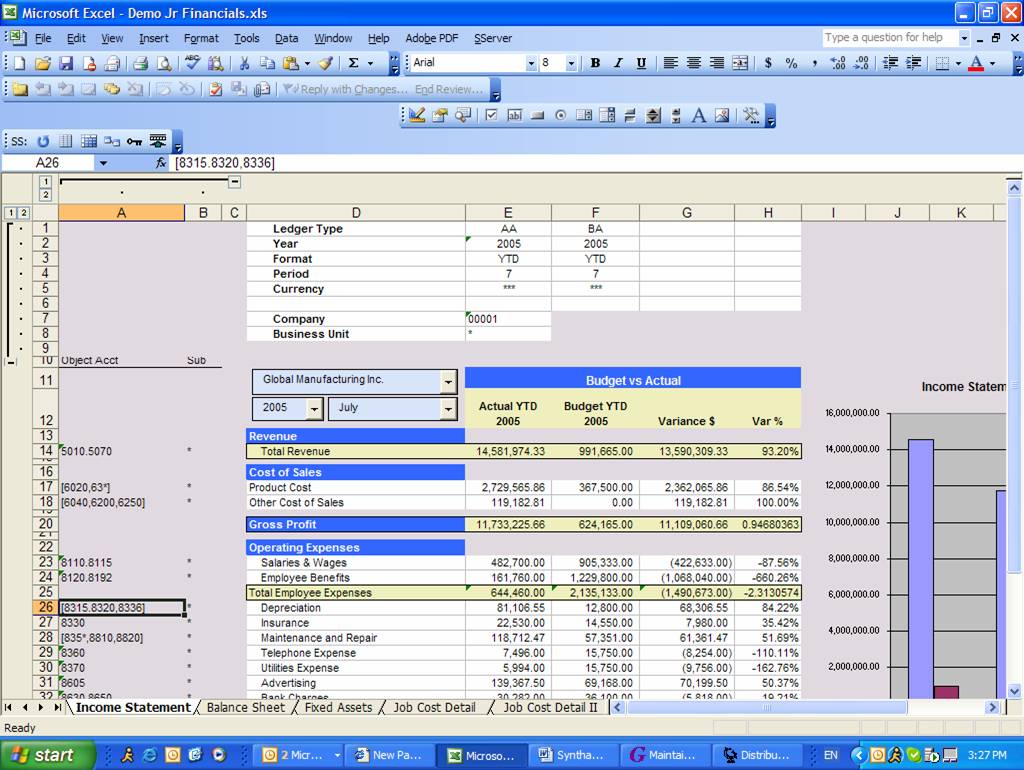Collapse the column outline group minus button
Screen dimensions: 1024x770
234,182
